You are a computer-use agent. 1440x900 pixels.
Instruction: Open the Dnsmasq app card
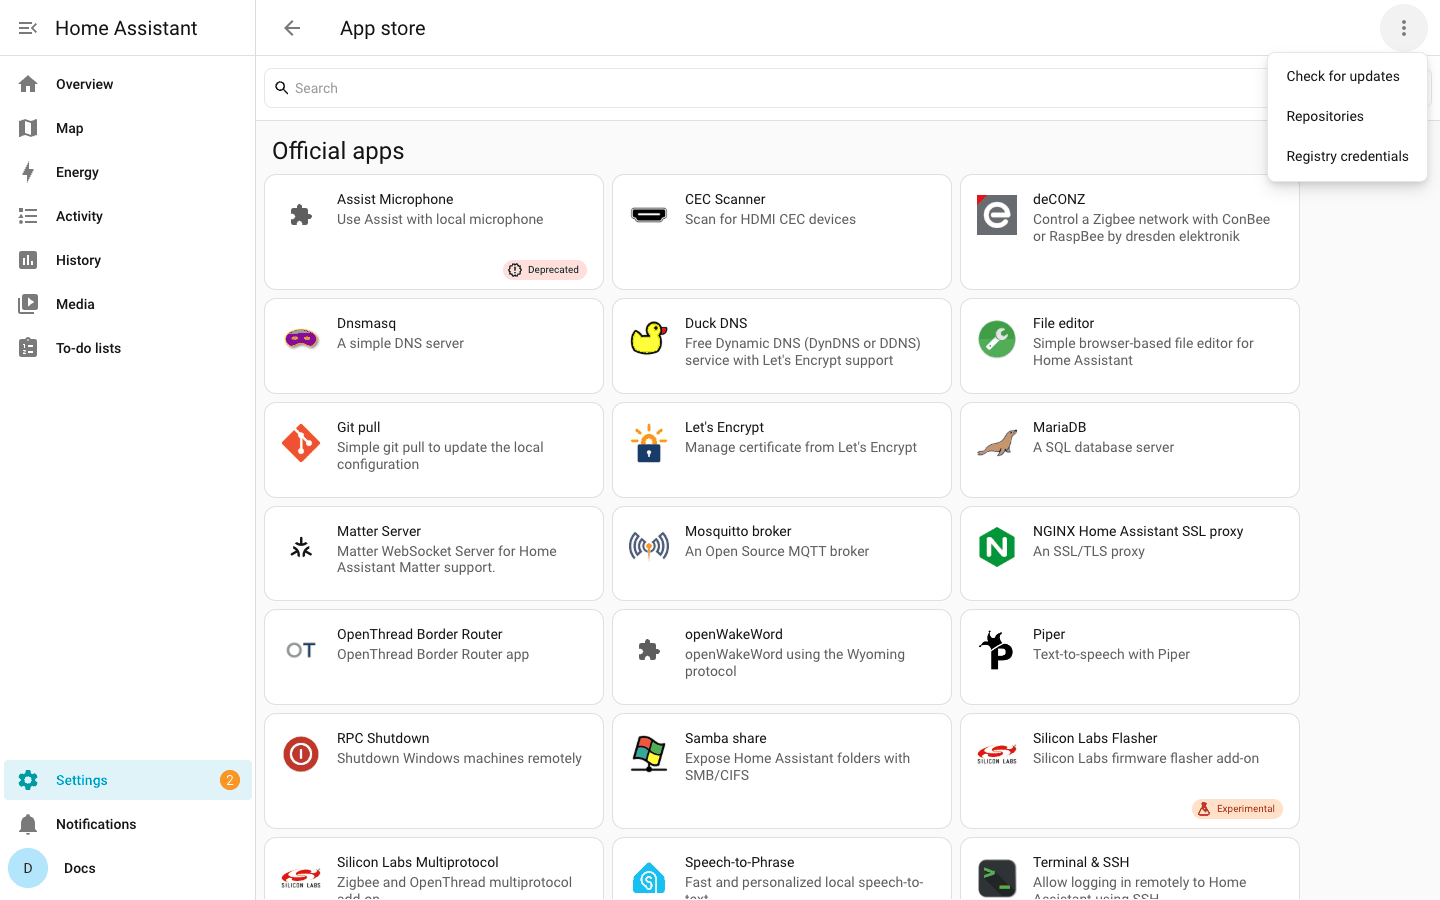pyautogui.click(x=434, y=346)
